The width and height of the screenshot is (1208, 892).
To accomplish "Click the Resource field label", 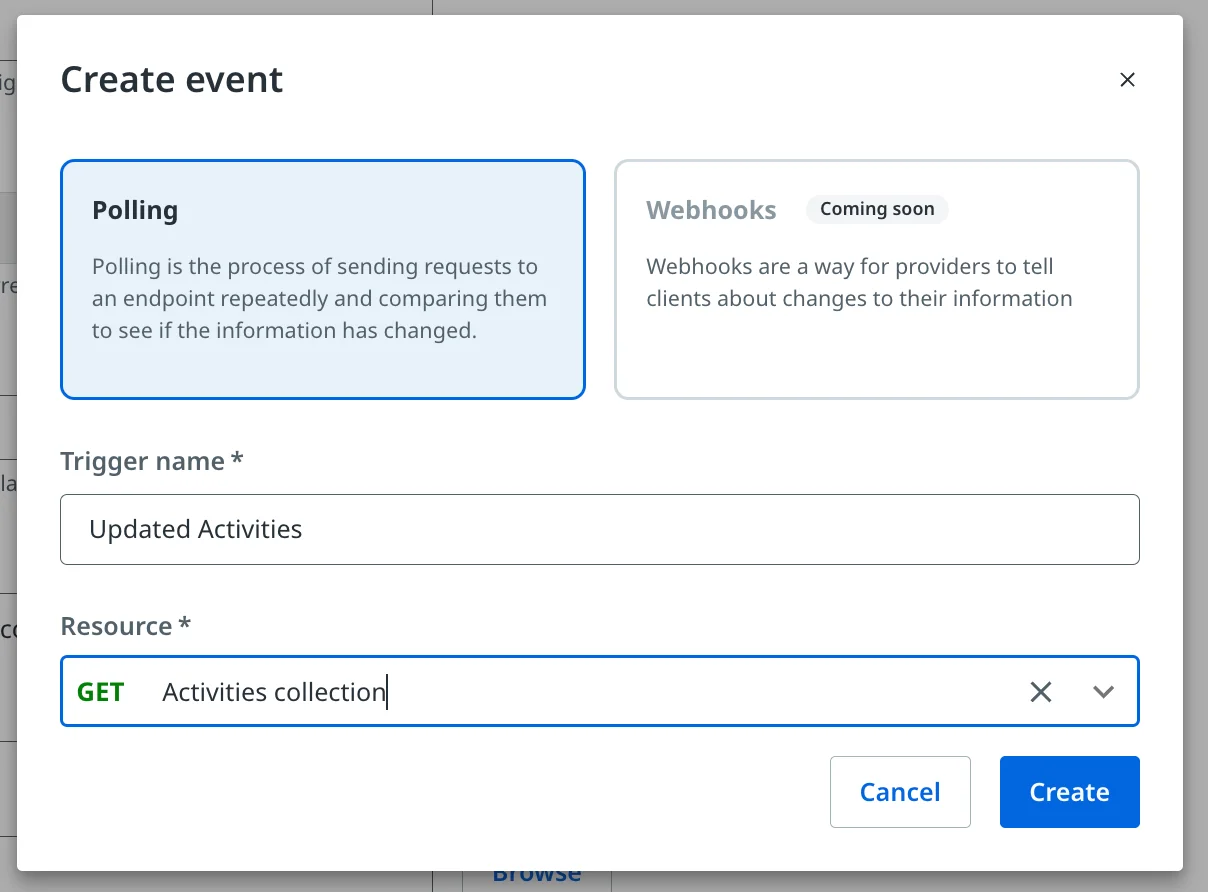I will pos(125,626).
